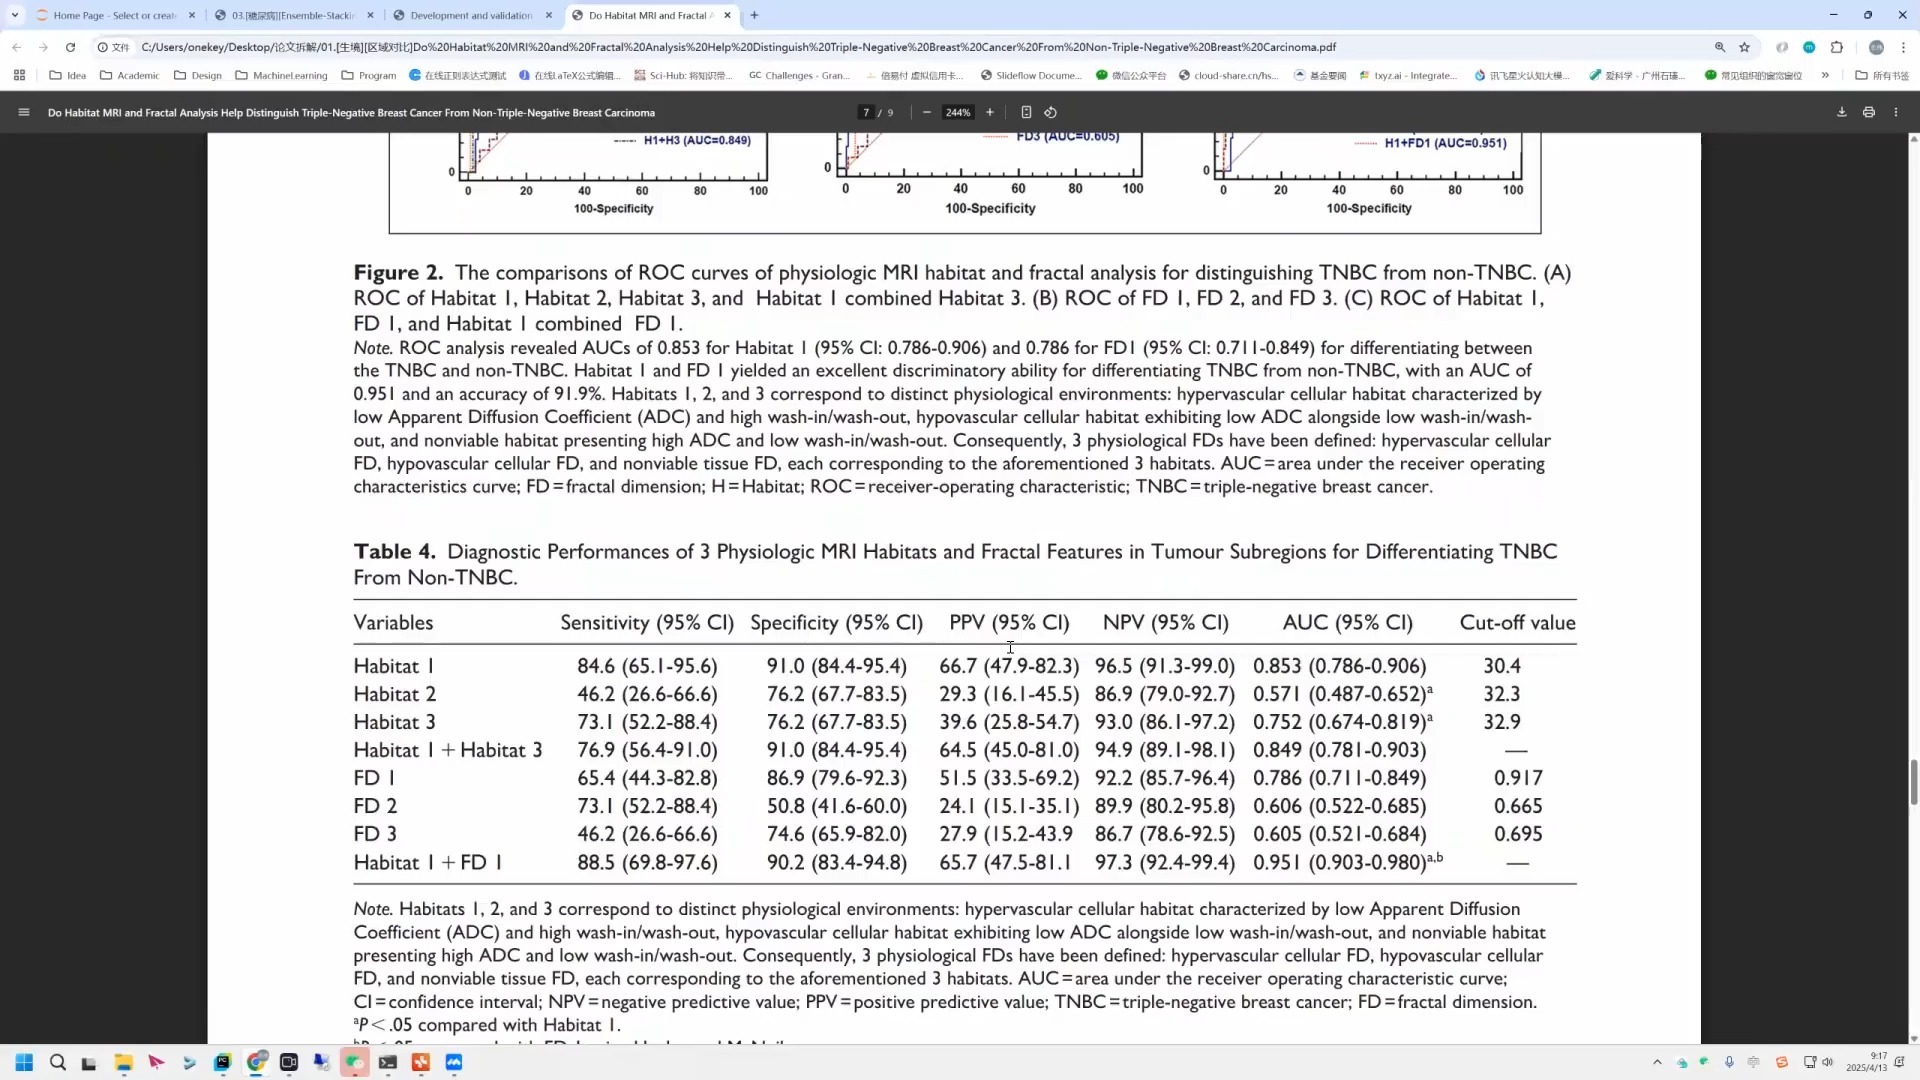The height and width of the screenshot is (1080, 1920).
Task: Click the Cut-off value column header
Action: pyautogui.click(x=1517, y=622)
